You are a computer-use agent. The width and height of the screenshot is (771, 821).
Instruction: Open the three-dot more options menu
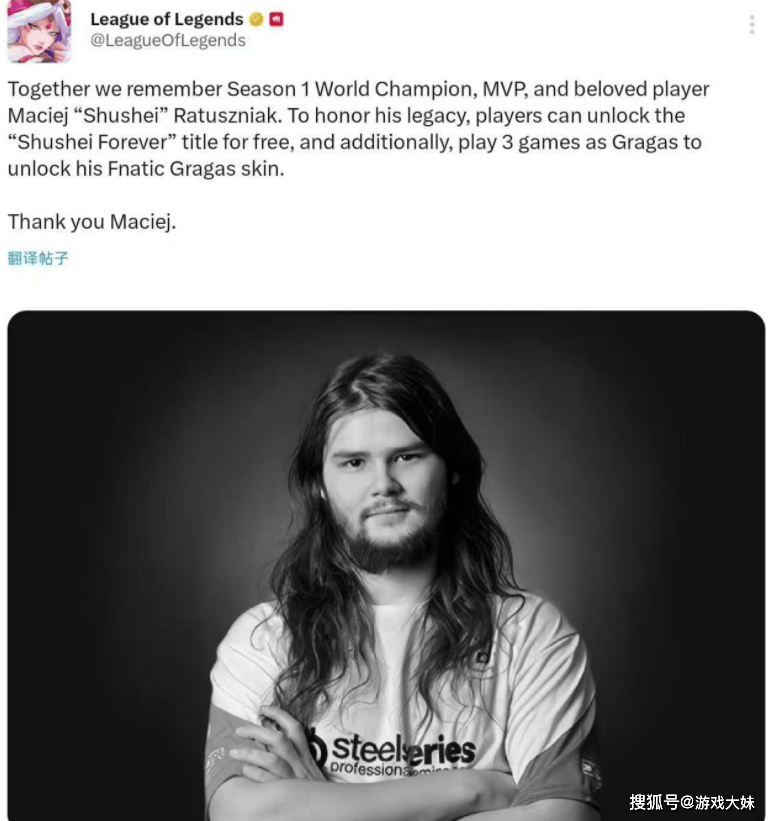click(752, 25)
